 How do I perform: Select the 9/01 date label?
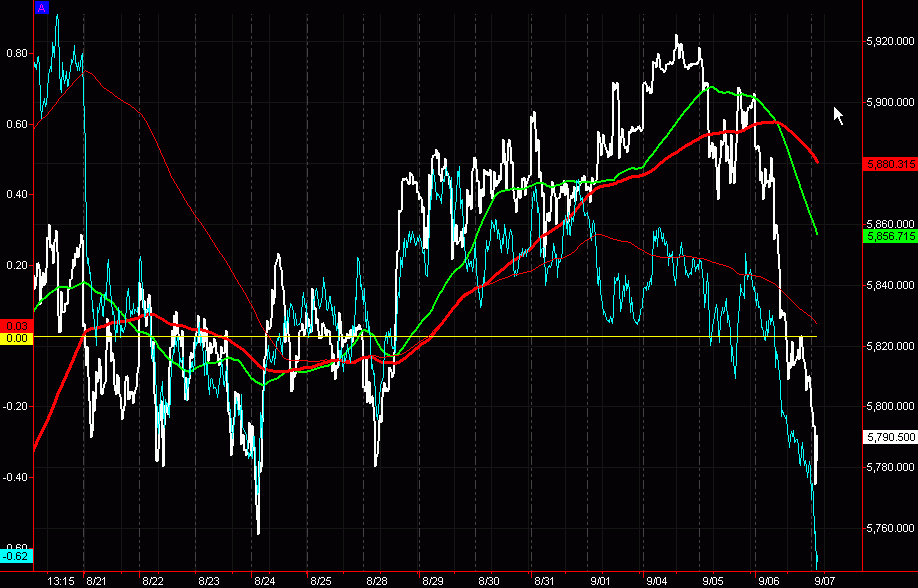point(601,581)
